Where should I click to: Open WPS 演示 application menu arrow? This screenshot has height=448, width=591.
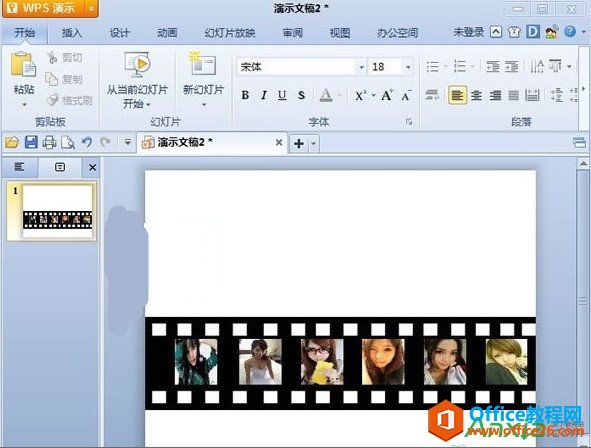(x=92, y=8)
